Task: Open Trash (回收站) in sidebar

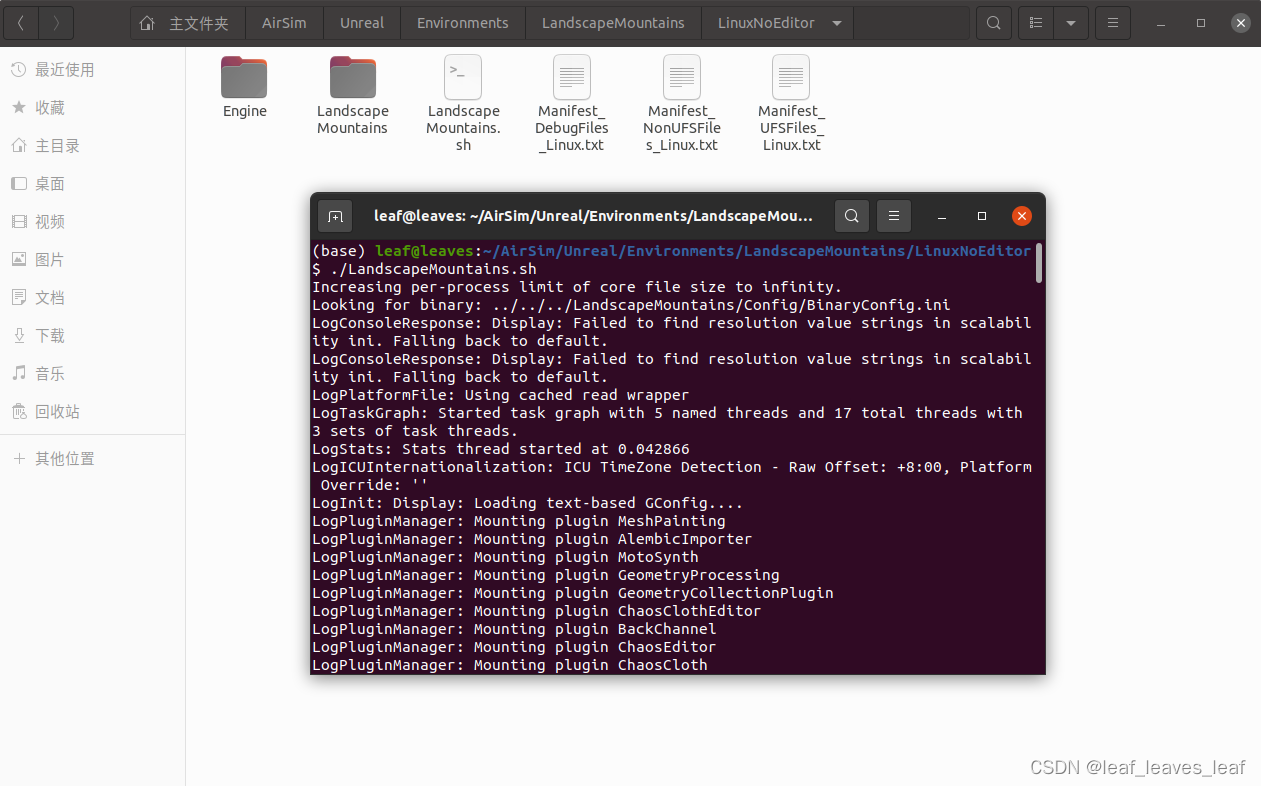Action: (92, 412)
